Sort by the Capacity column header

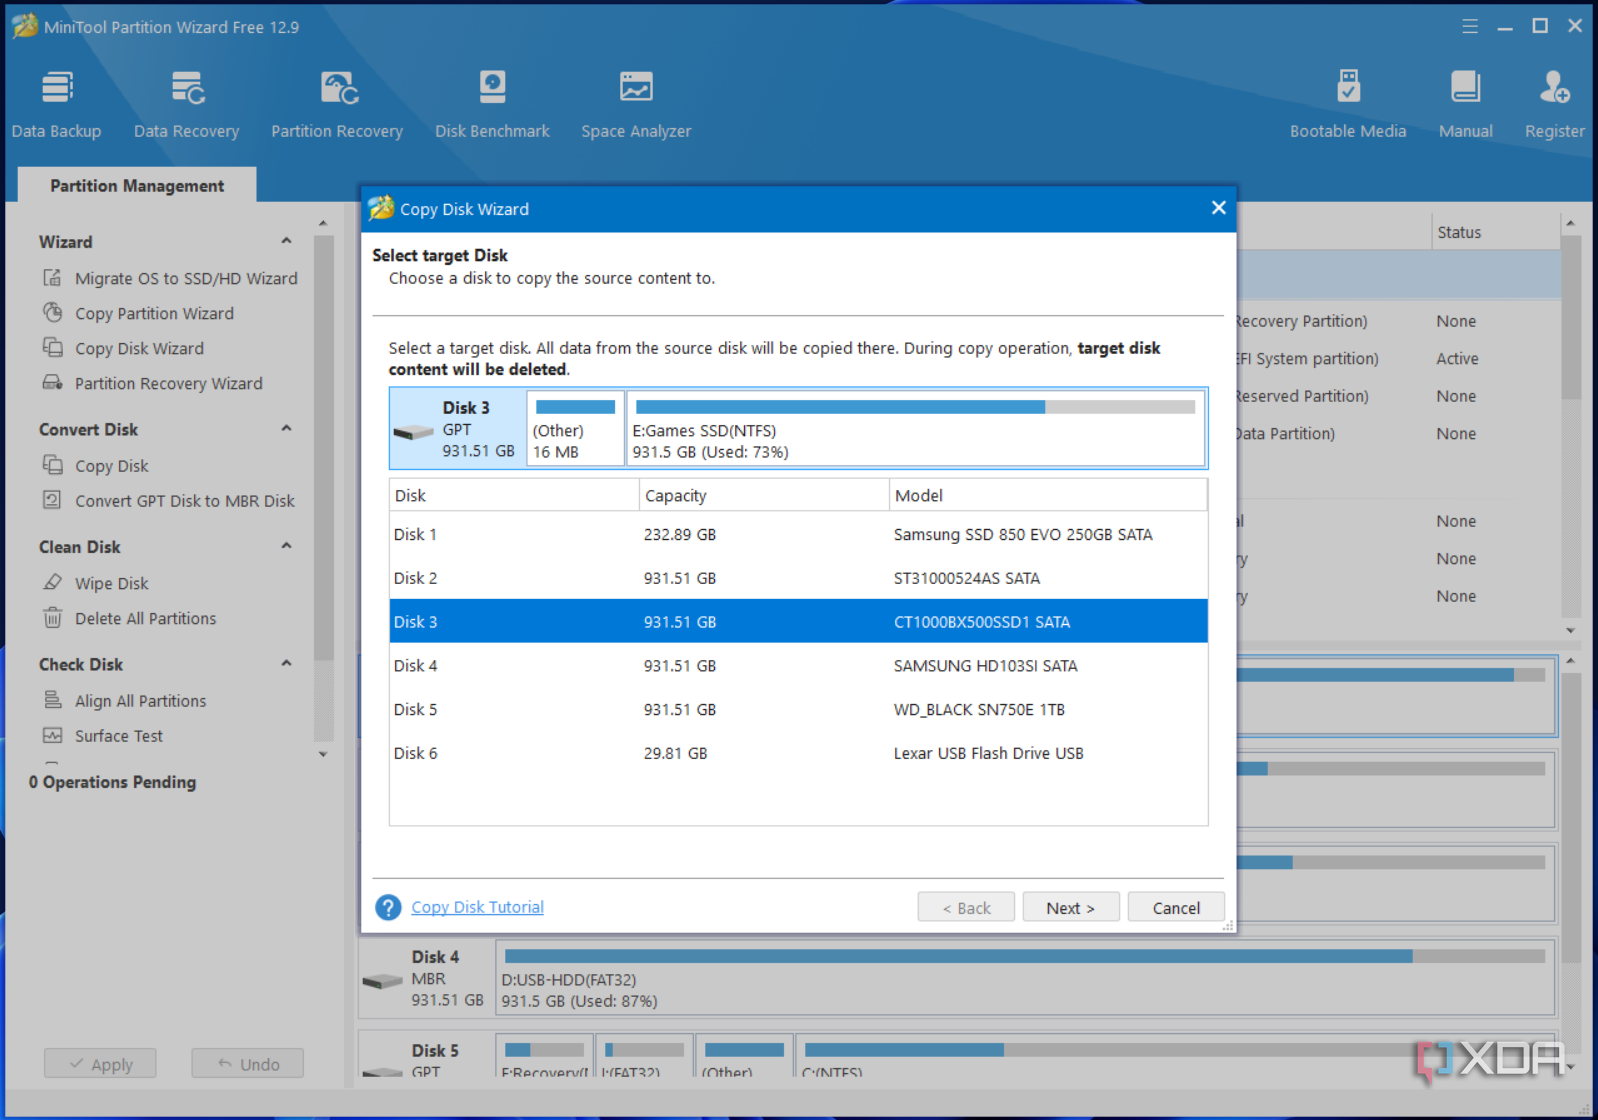point(764,495)
